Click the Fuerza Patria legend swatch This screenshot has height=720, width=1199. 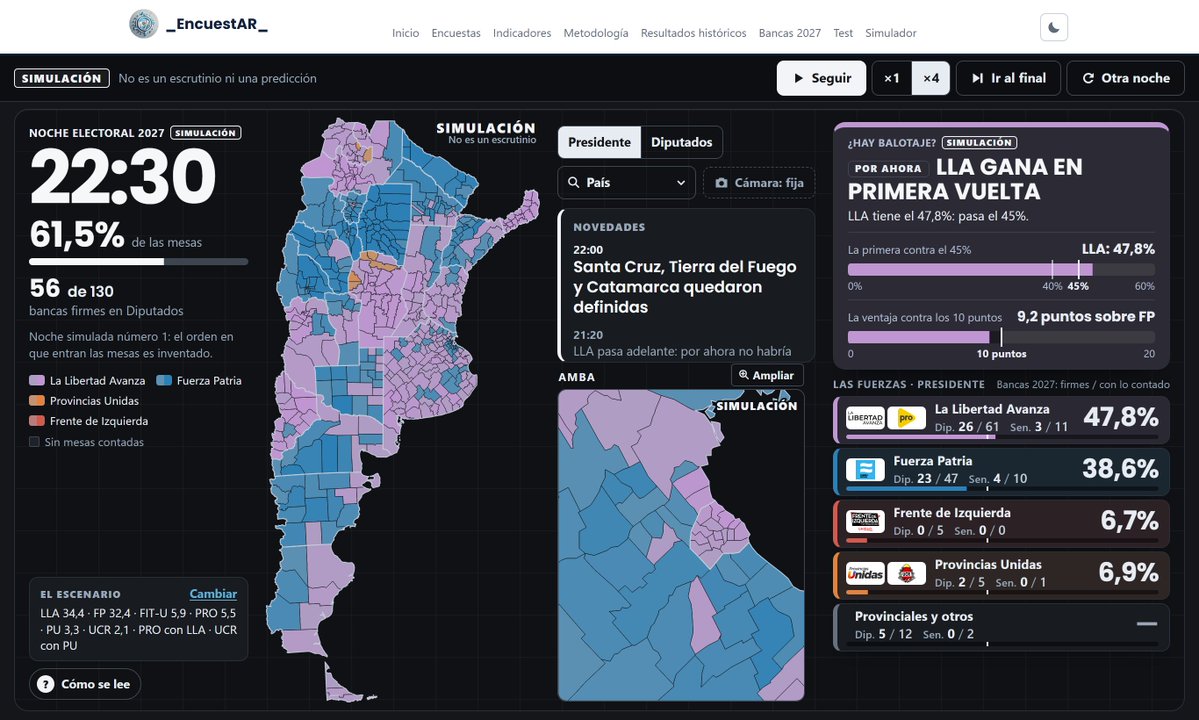click(164, 381)
